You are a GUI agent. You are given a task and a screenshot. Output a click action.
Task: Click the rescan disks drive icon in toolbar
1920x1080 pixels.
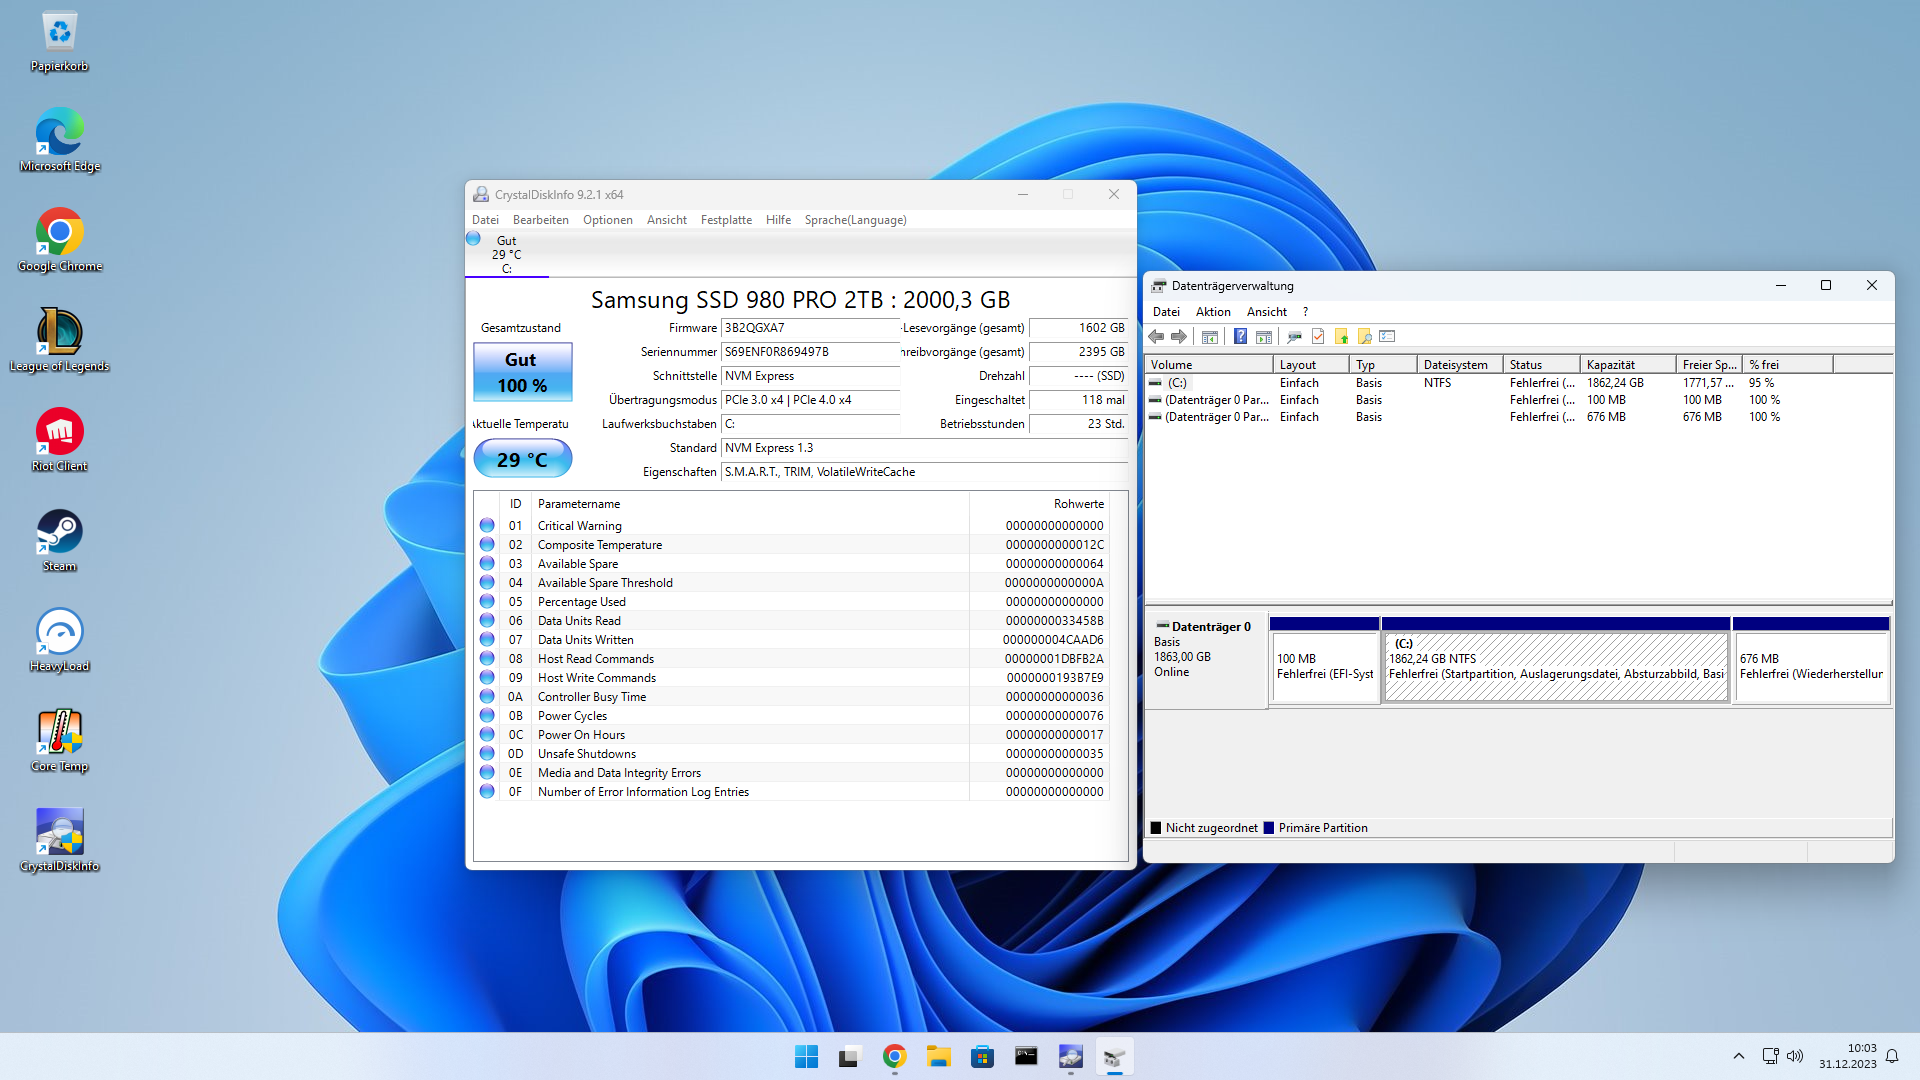(x=1294, y=337)
